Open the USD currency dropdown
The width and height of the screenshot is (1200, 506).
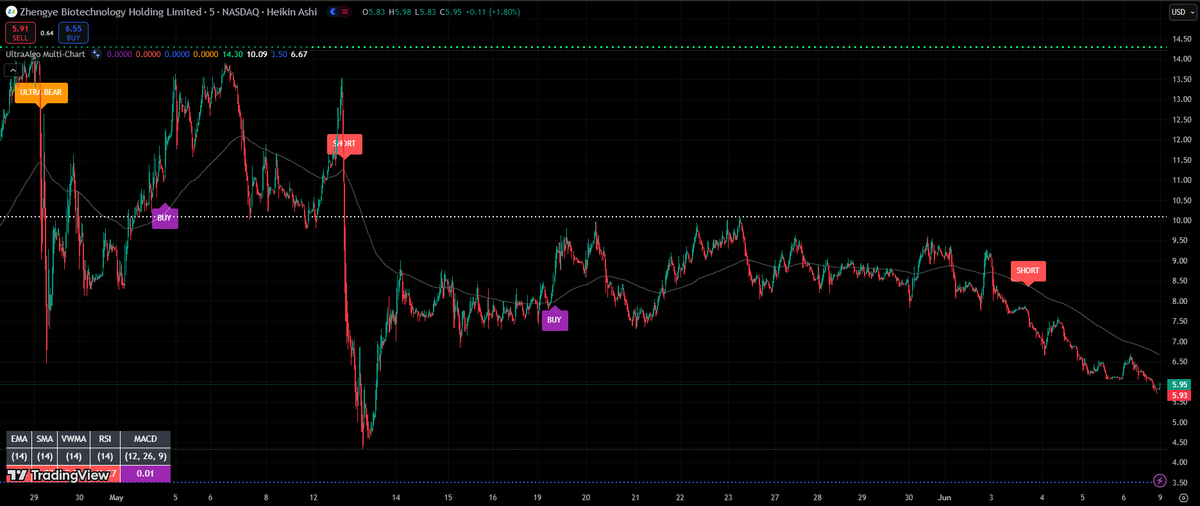[1181, 12]
